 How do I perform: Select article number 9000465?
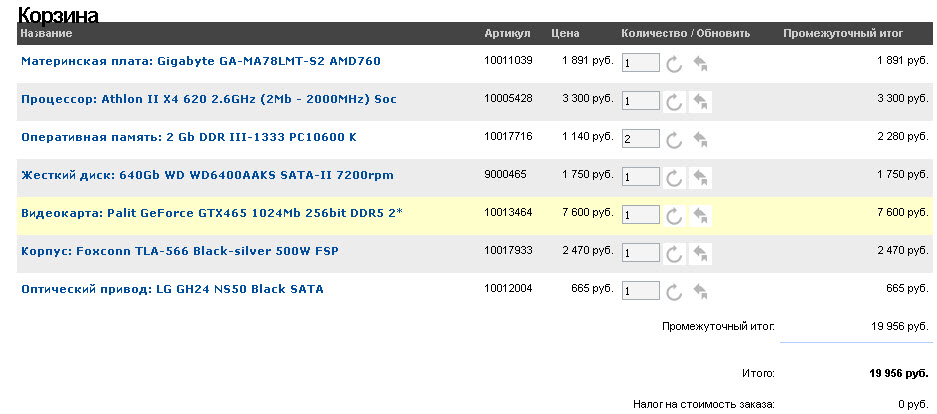[505, 174]
